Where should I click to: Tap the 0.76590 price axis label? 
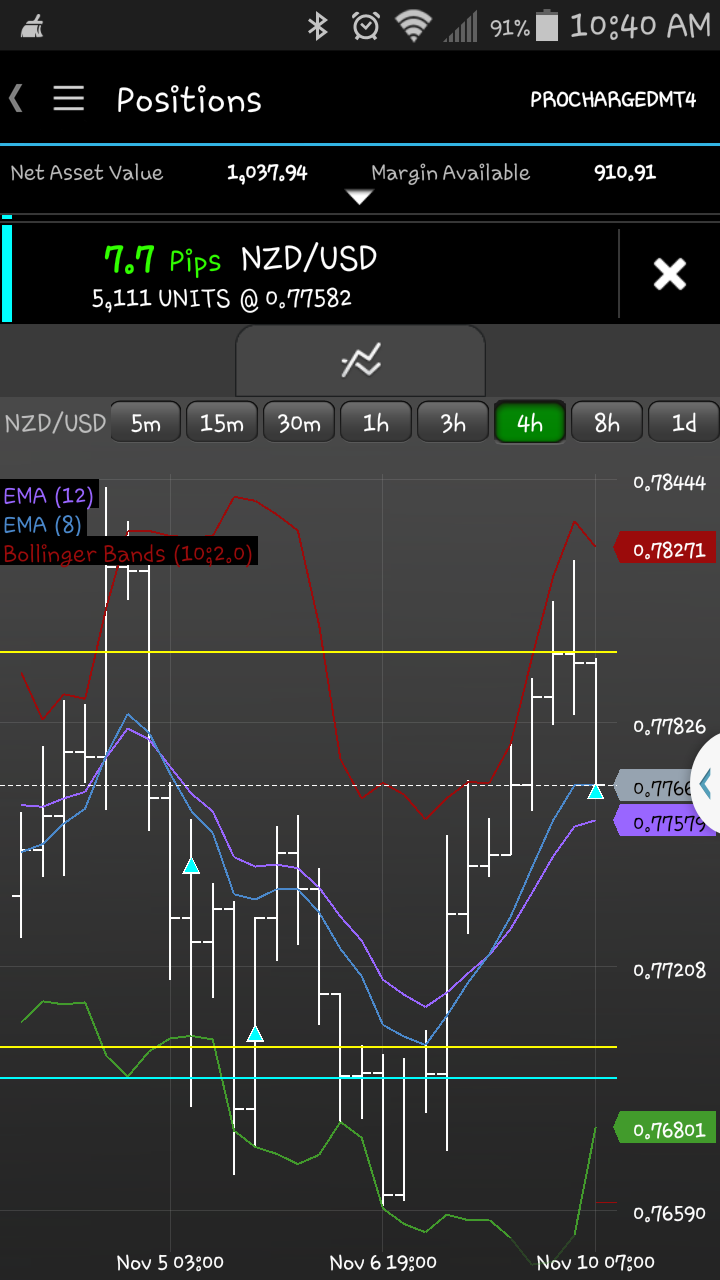(669, 1213)
